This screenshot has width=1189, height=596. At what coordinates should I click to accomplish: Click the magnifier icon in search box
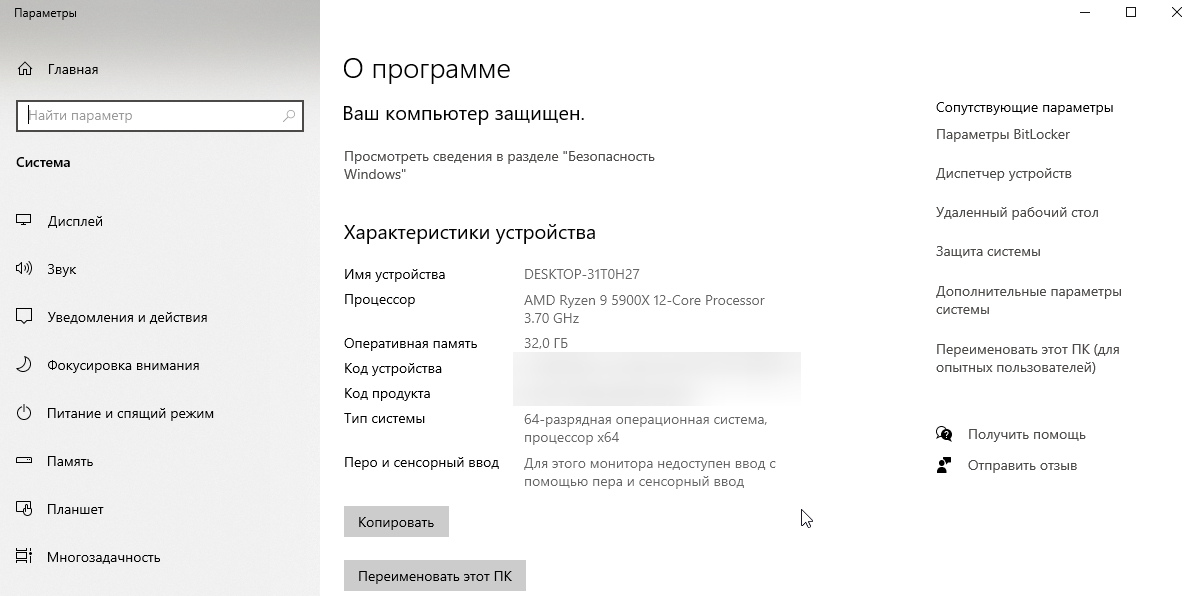289,116
